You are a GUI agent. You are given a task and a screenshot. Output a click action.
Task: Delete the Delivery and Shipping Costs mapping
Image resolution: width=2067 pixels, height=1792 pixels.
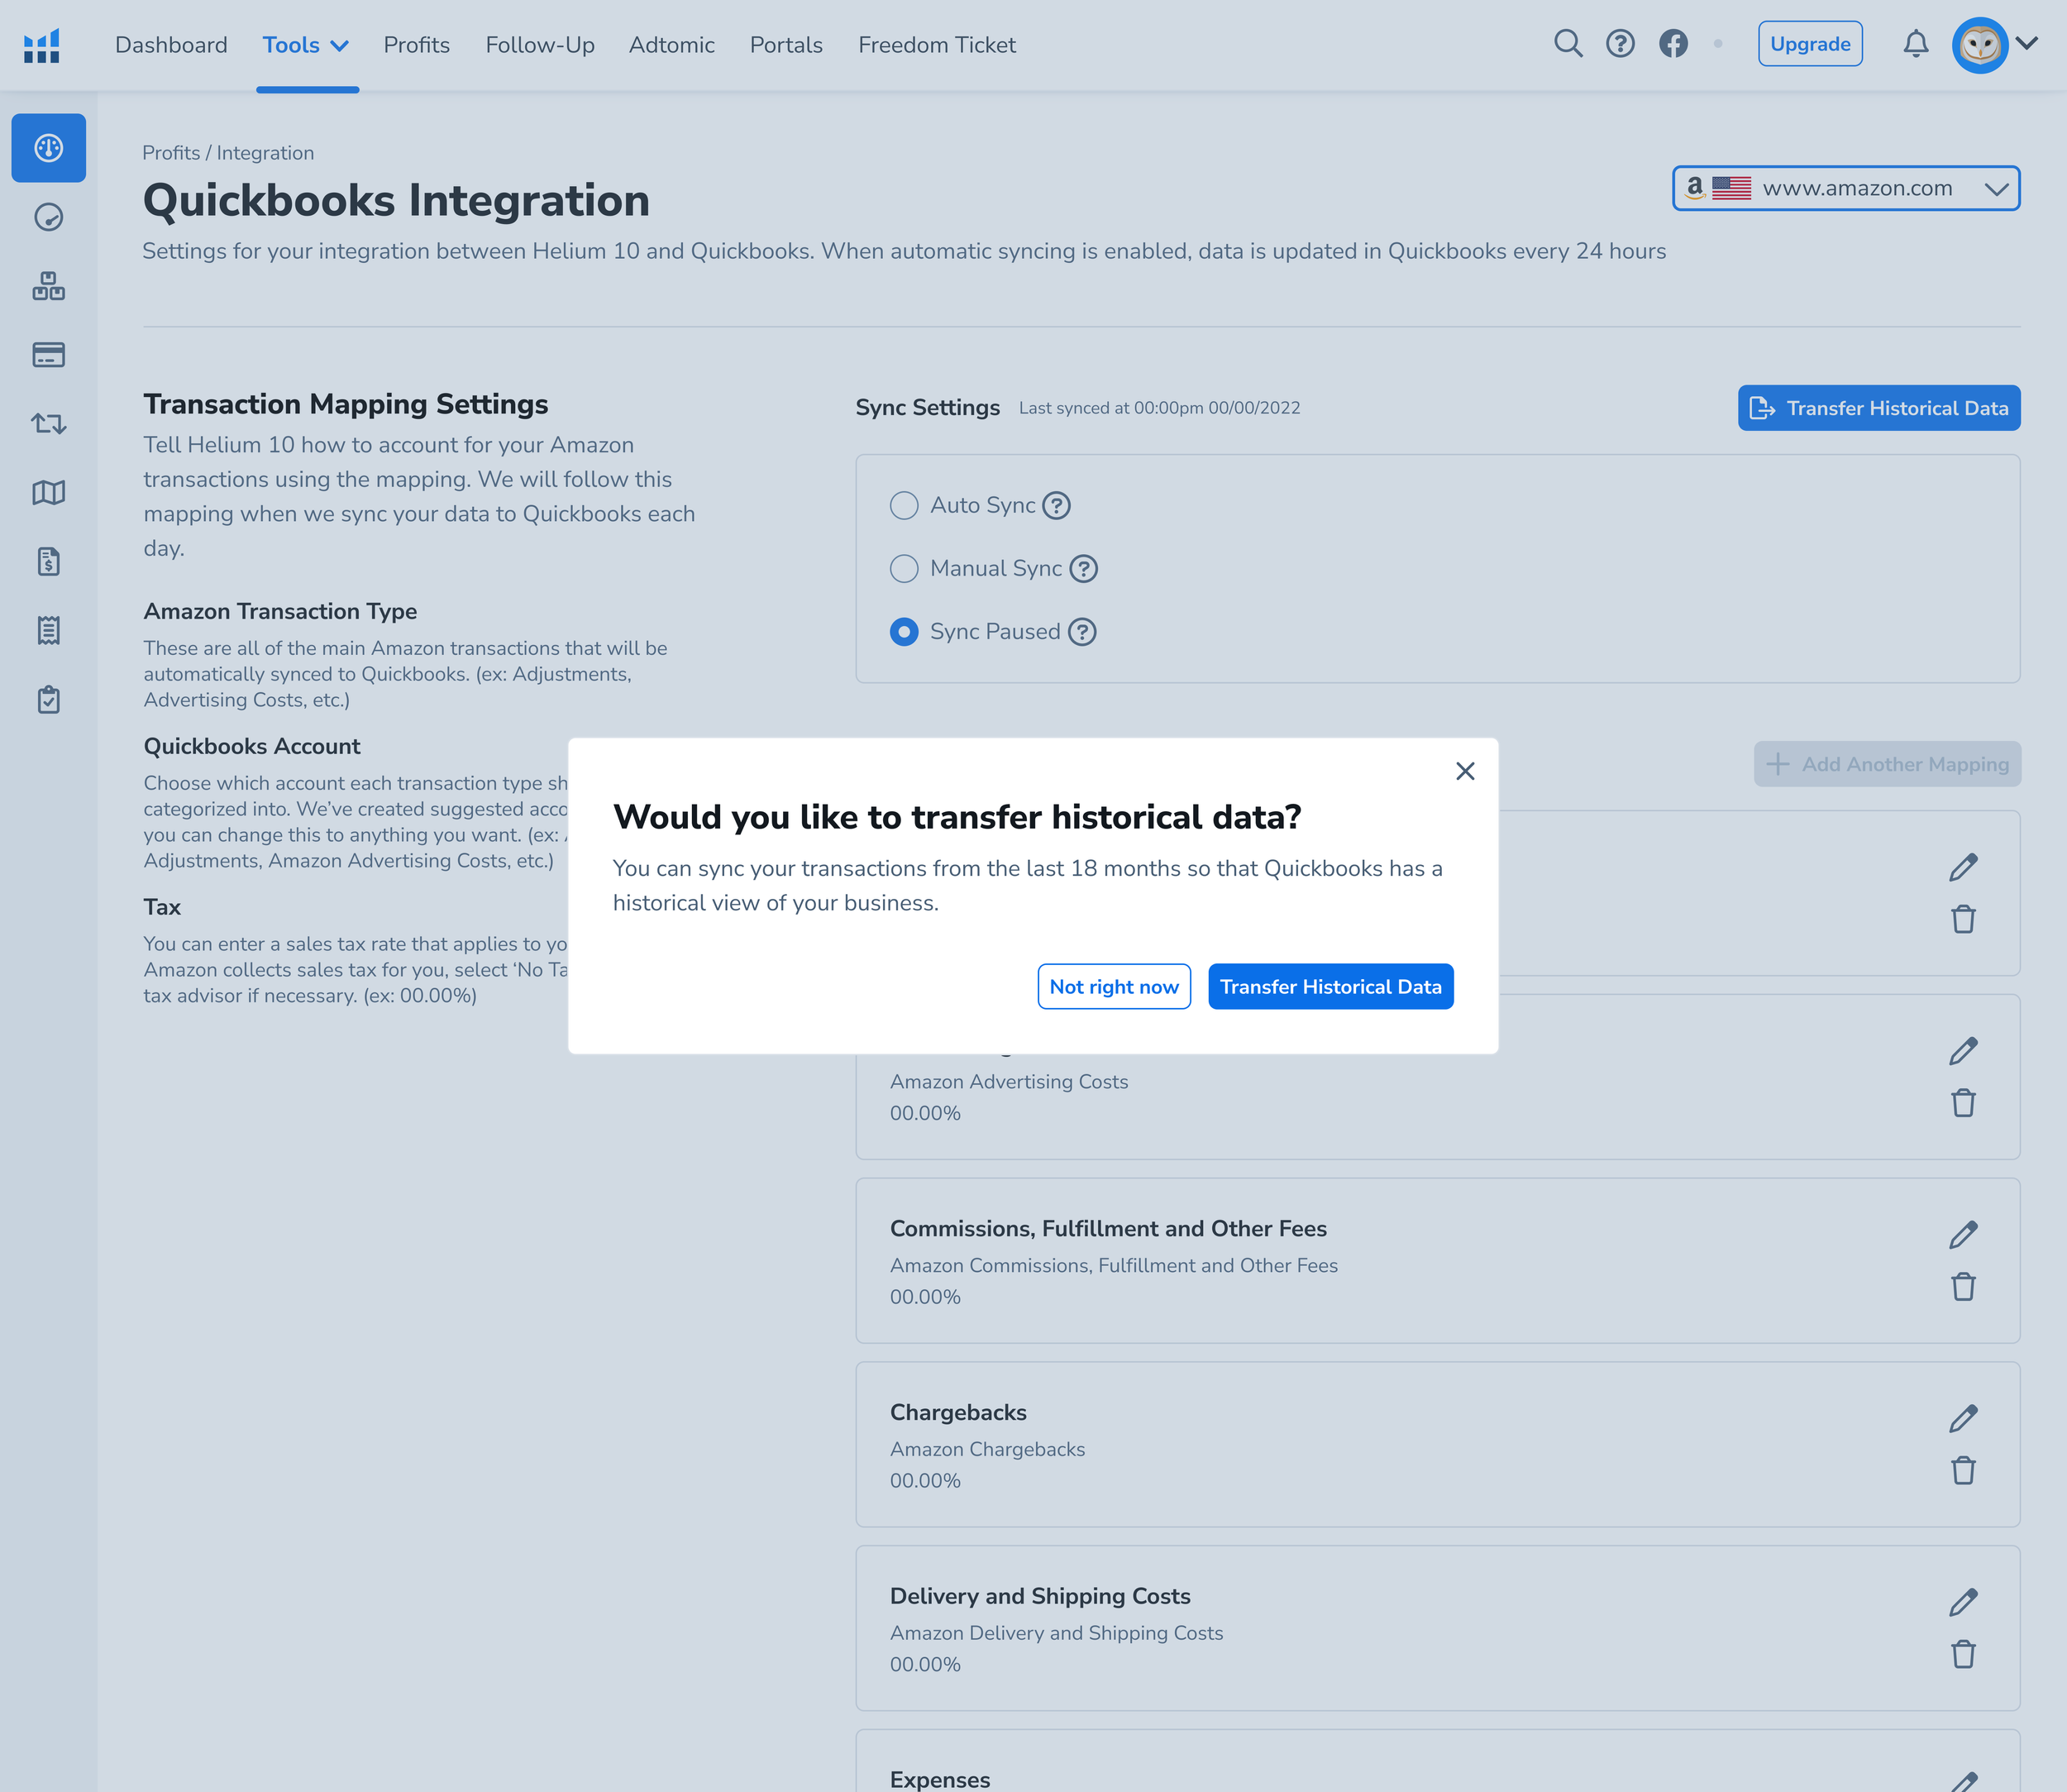point(1963,1655)
